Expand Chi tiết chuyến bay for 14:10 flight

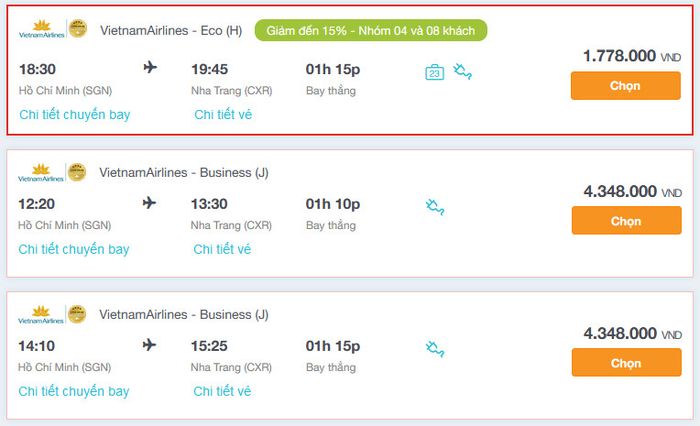[x=74, y=391]
